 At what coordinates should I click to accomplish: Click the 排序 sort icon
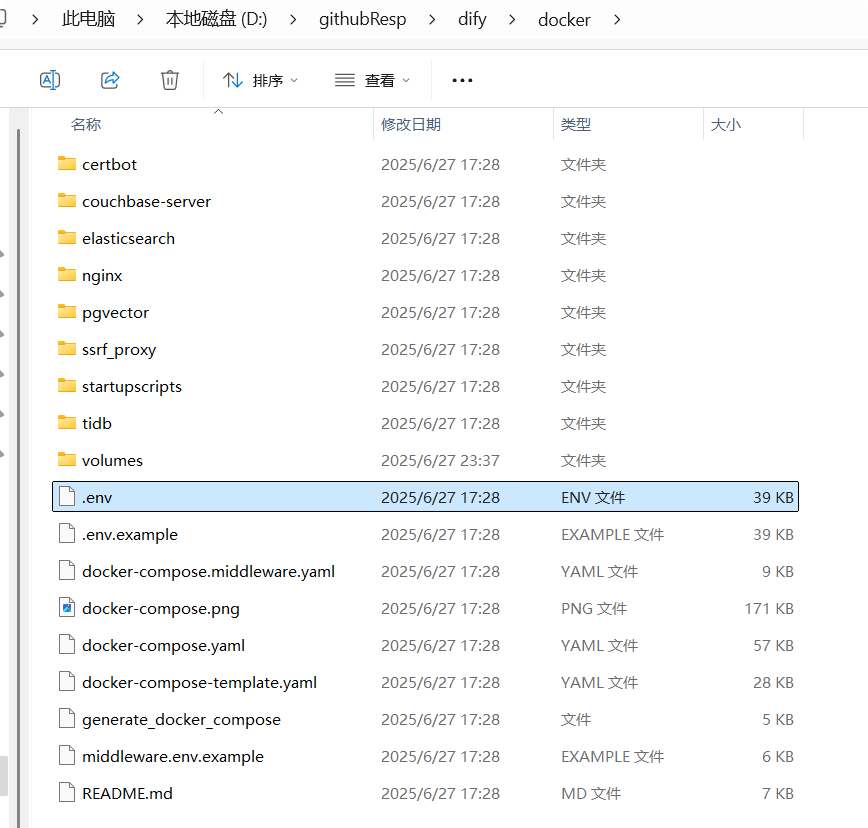point(232,80)
